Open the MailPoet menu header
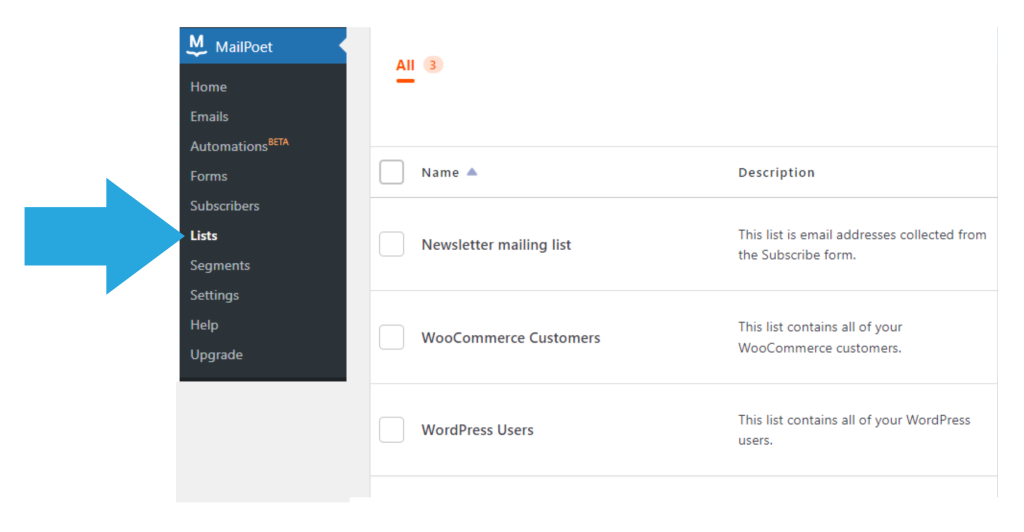The height and width of the screenshot is (532, 1024). click(263, 46)
